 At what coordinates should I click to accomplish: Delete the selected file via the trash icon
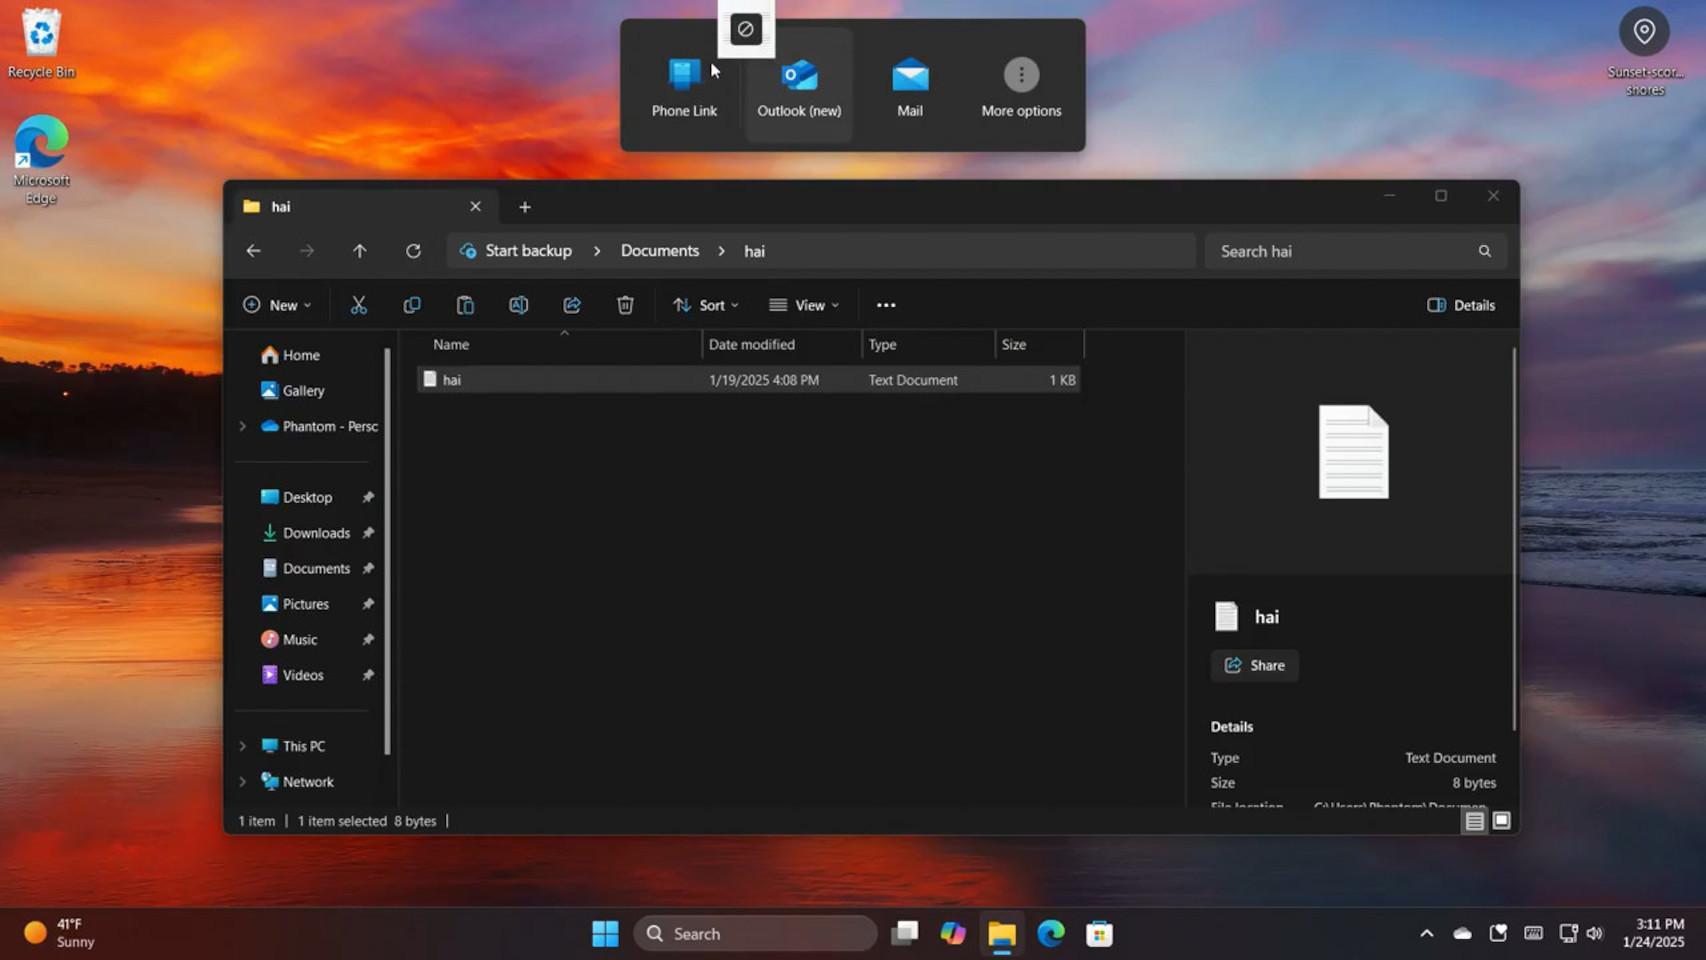pyautogui.click(x=624, y=305)
